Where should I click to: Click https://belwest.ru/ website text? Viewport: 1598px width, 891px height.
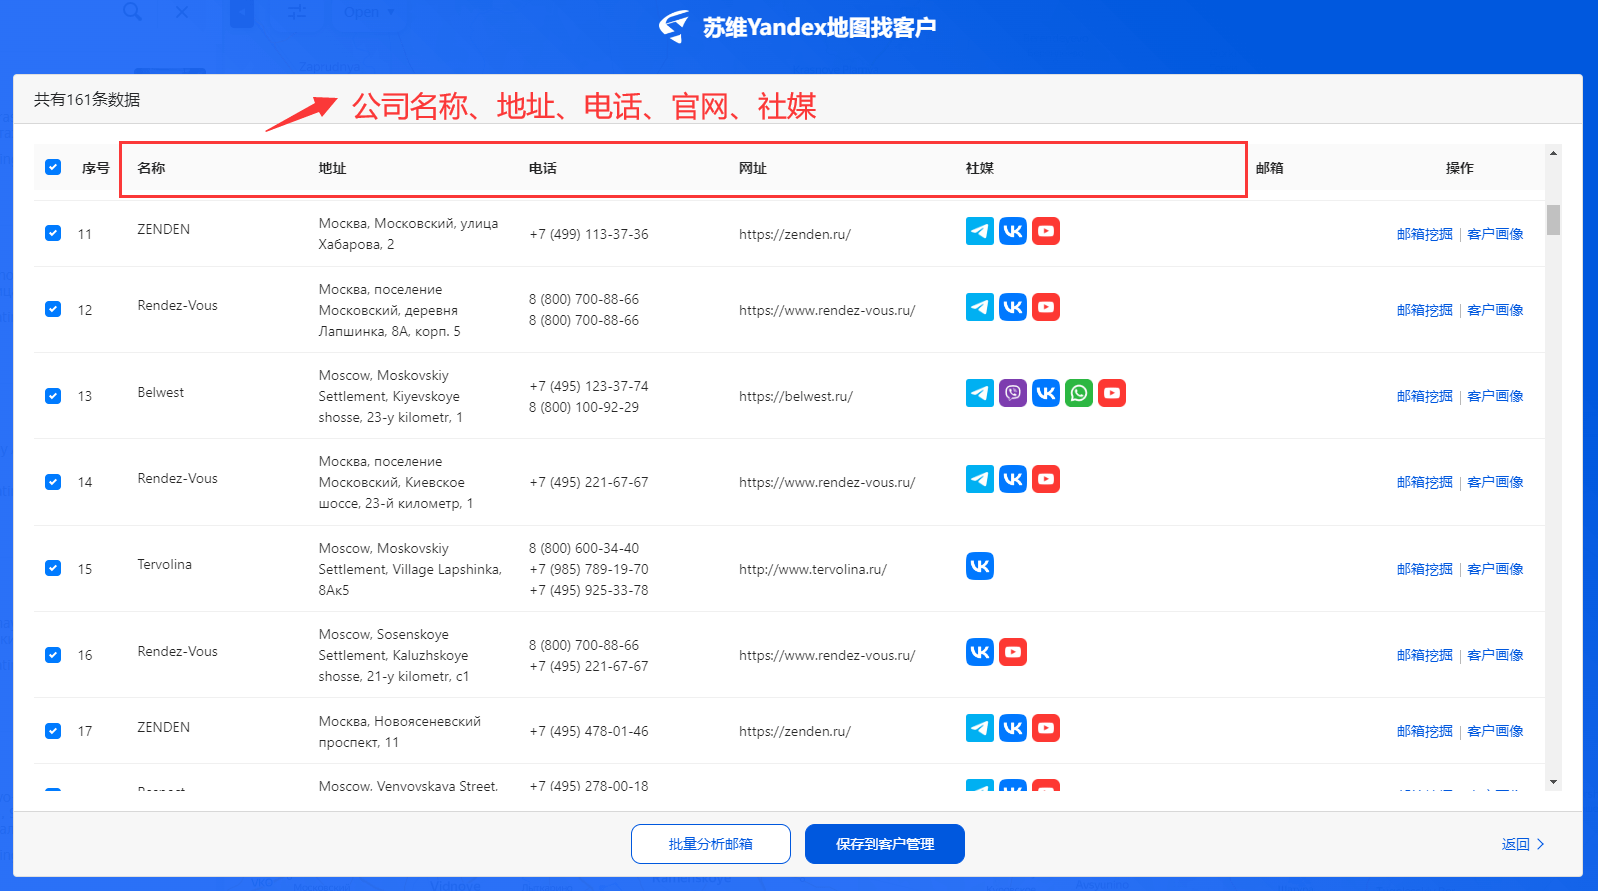[796, 396]
